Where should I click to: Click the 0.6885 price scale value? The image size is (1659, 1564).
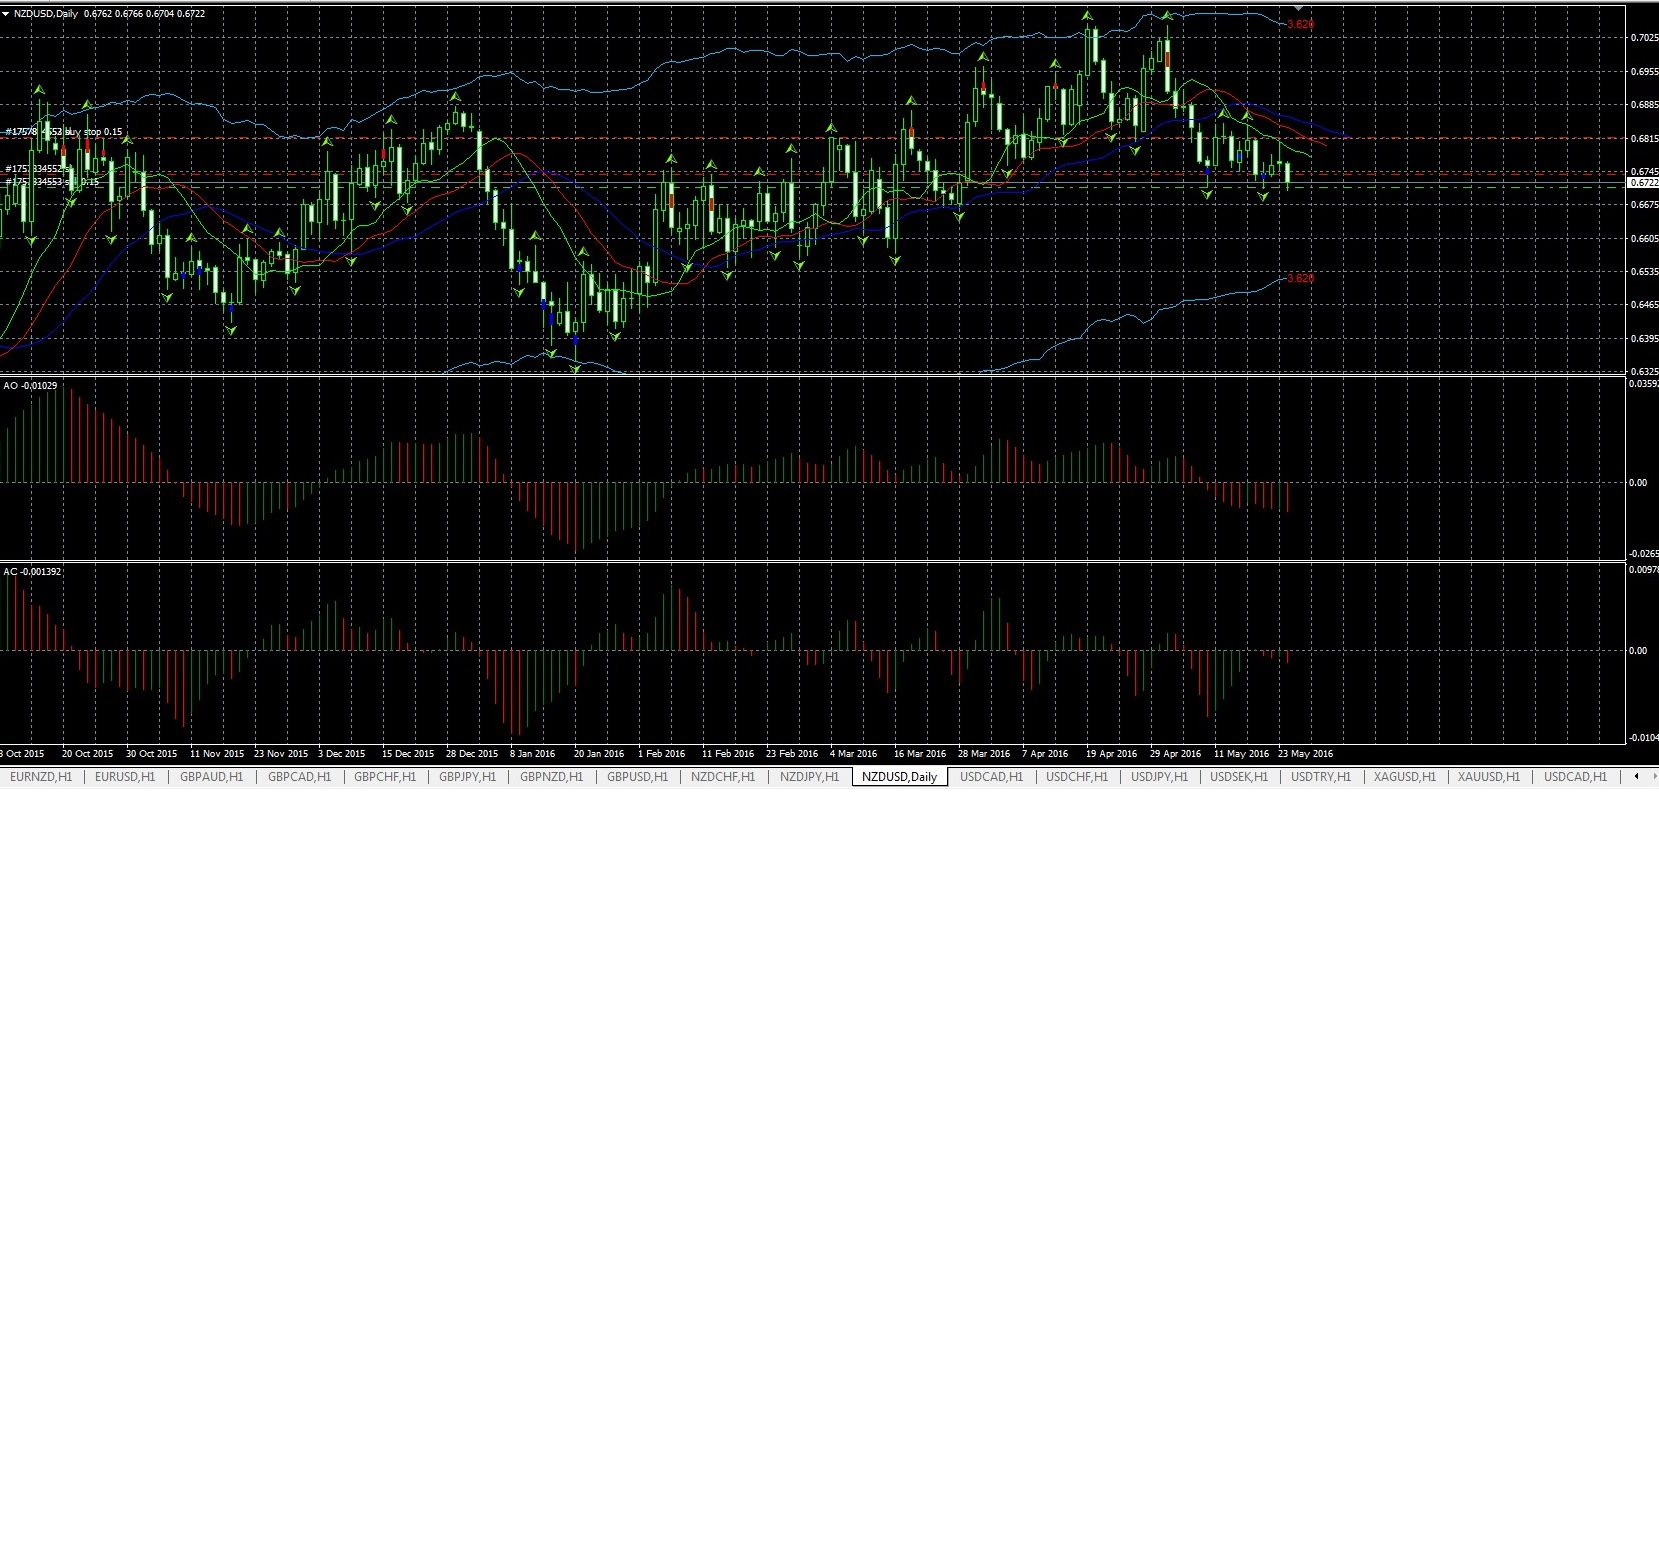pos(1644,105)
